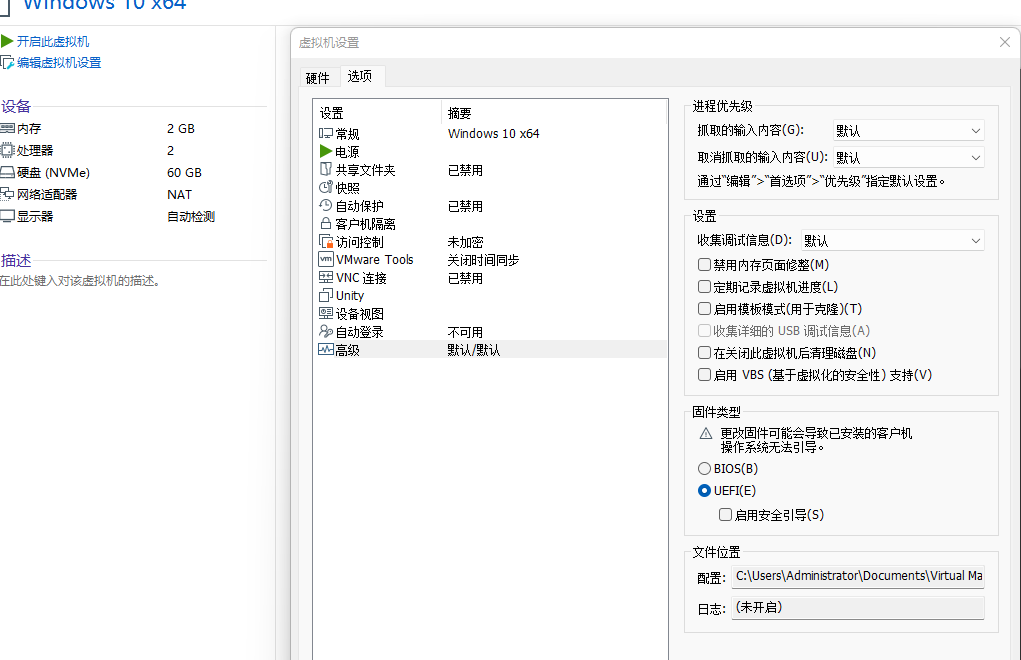The image size is (1021, 660).
Task: Open 编辑虚拟机设置
Action: pos(60,62)
